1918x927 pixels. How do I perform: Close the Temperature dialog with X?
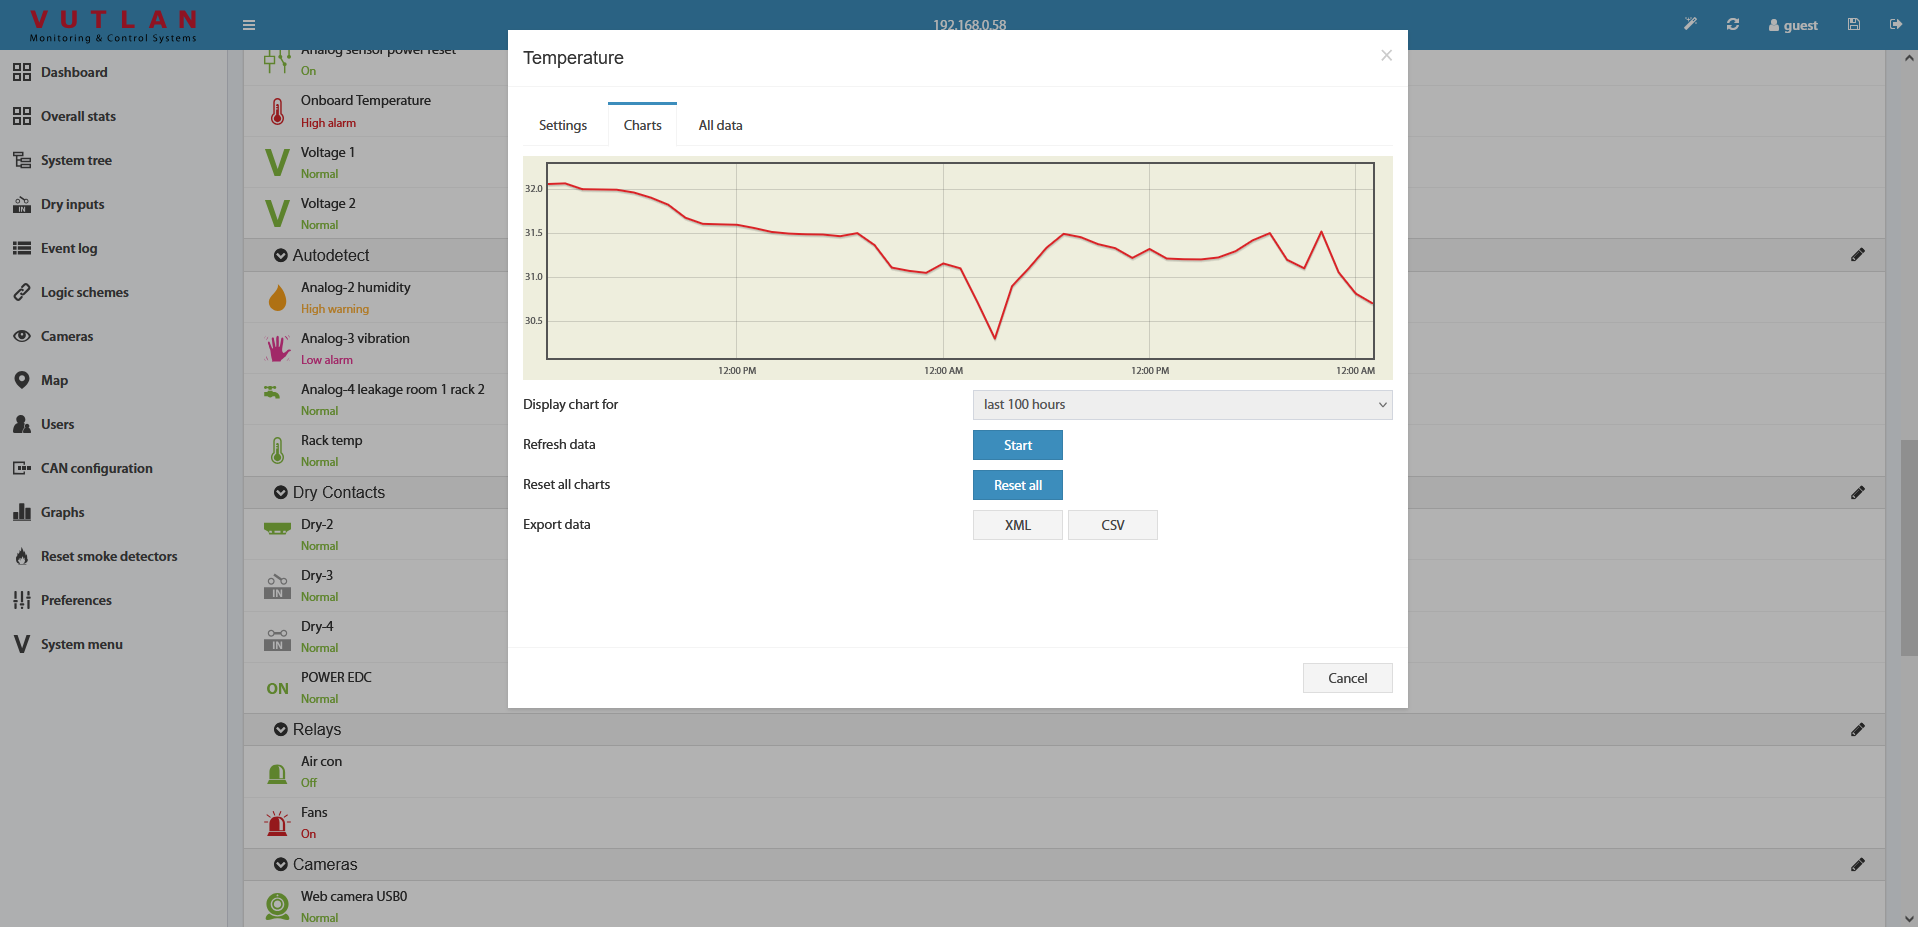click(1386, 56)
